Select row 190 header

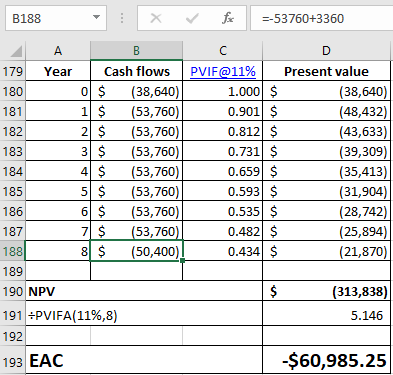[13, 291]
